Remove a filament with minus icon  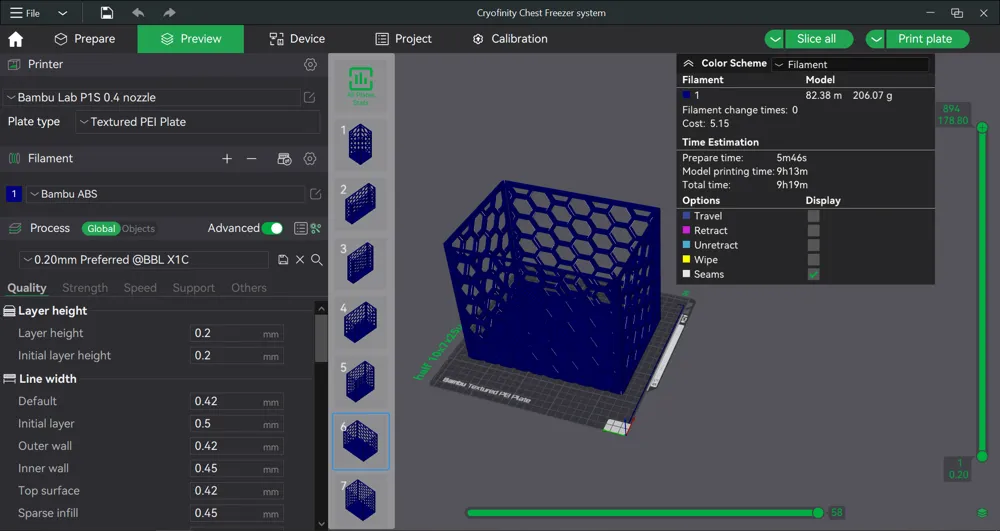[251, 159]
